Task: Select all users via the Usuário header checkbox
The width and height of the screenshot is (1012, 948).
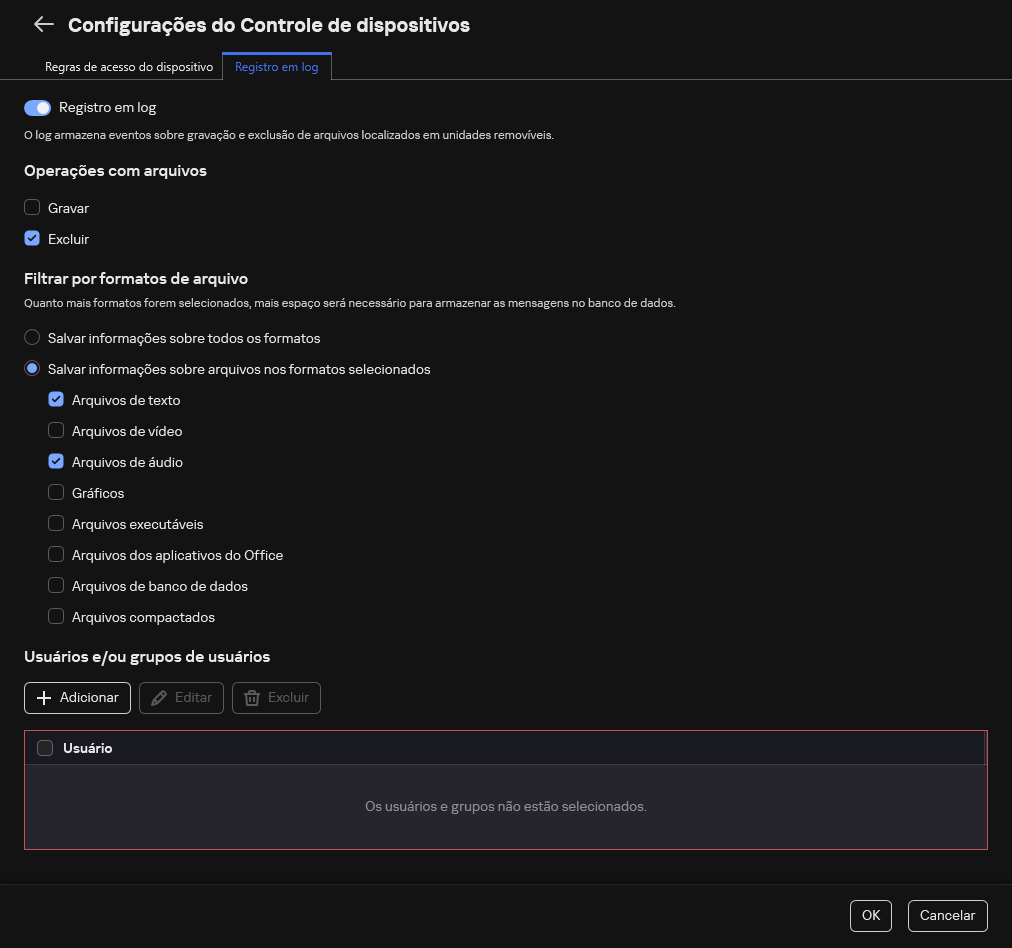Action: (x=44, y=747)
